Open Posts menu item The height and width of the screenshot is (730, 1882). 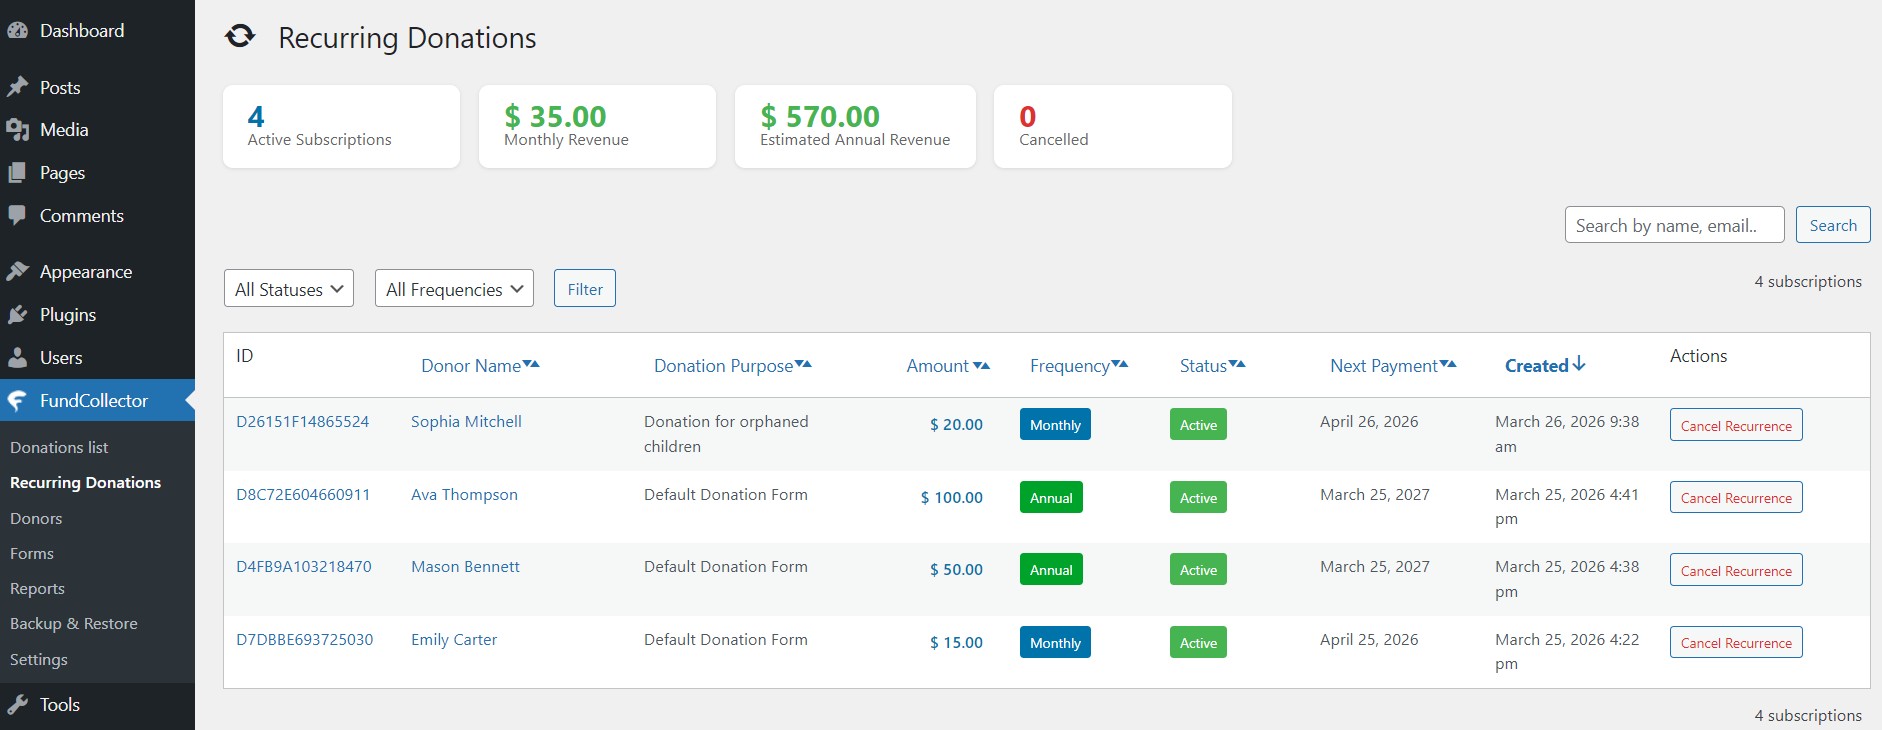pos(97,88)
